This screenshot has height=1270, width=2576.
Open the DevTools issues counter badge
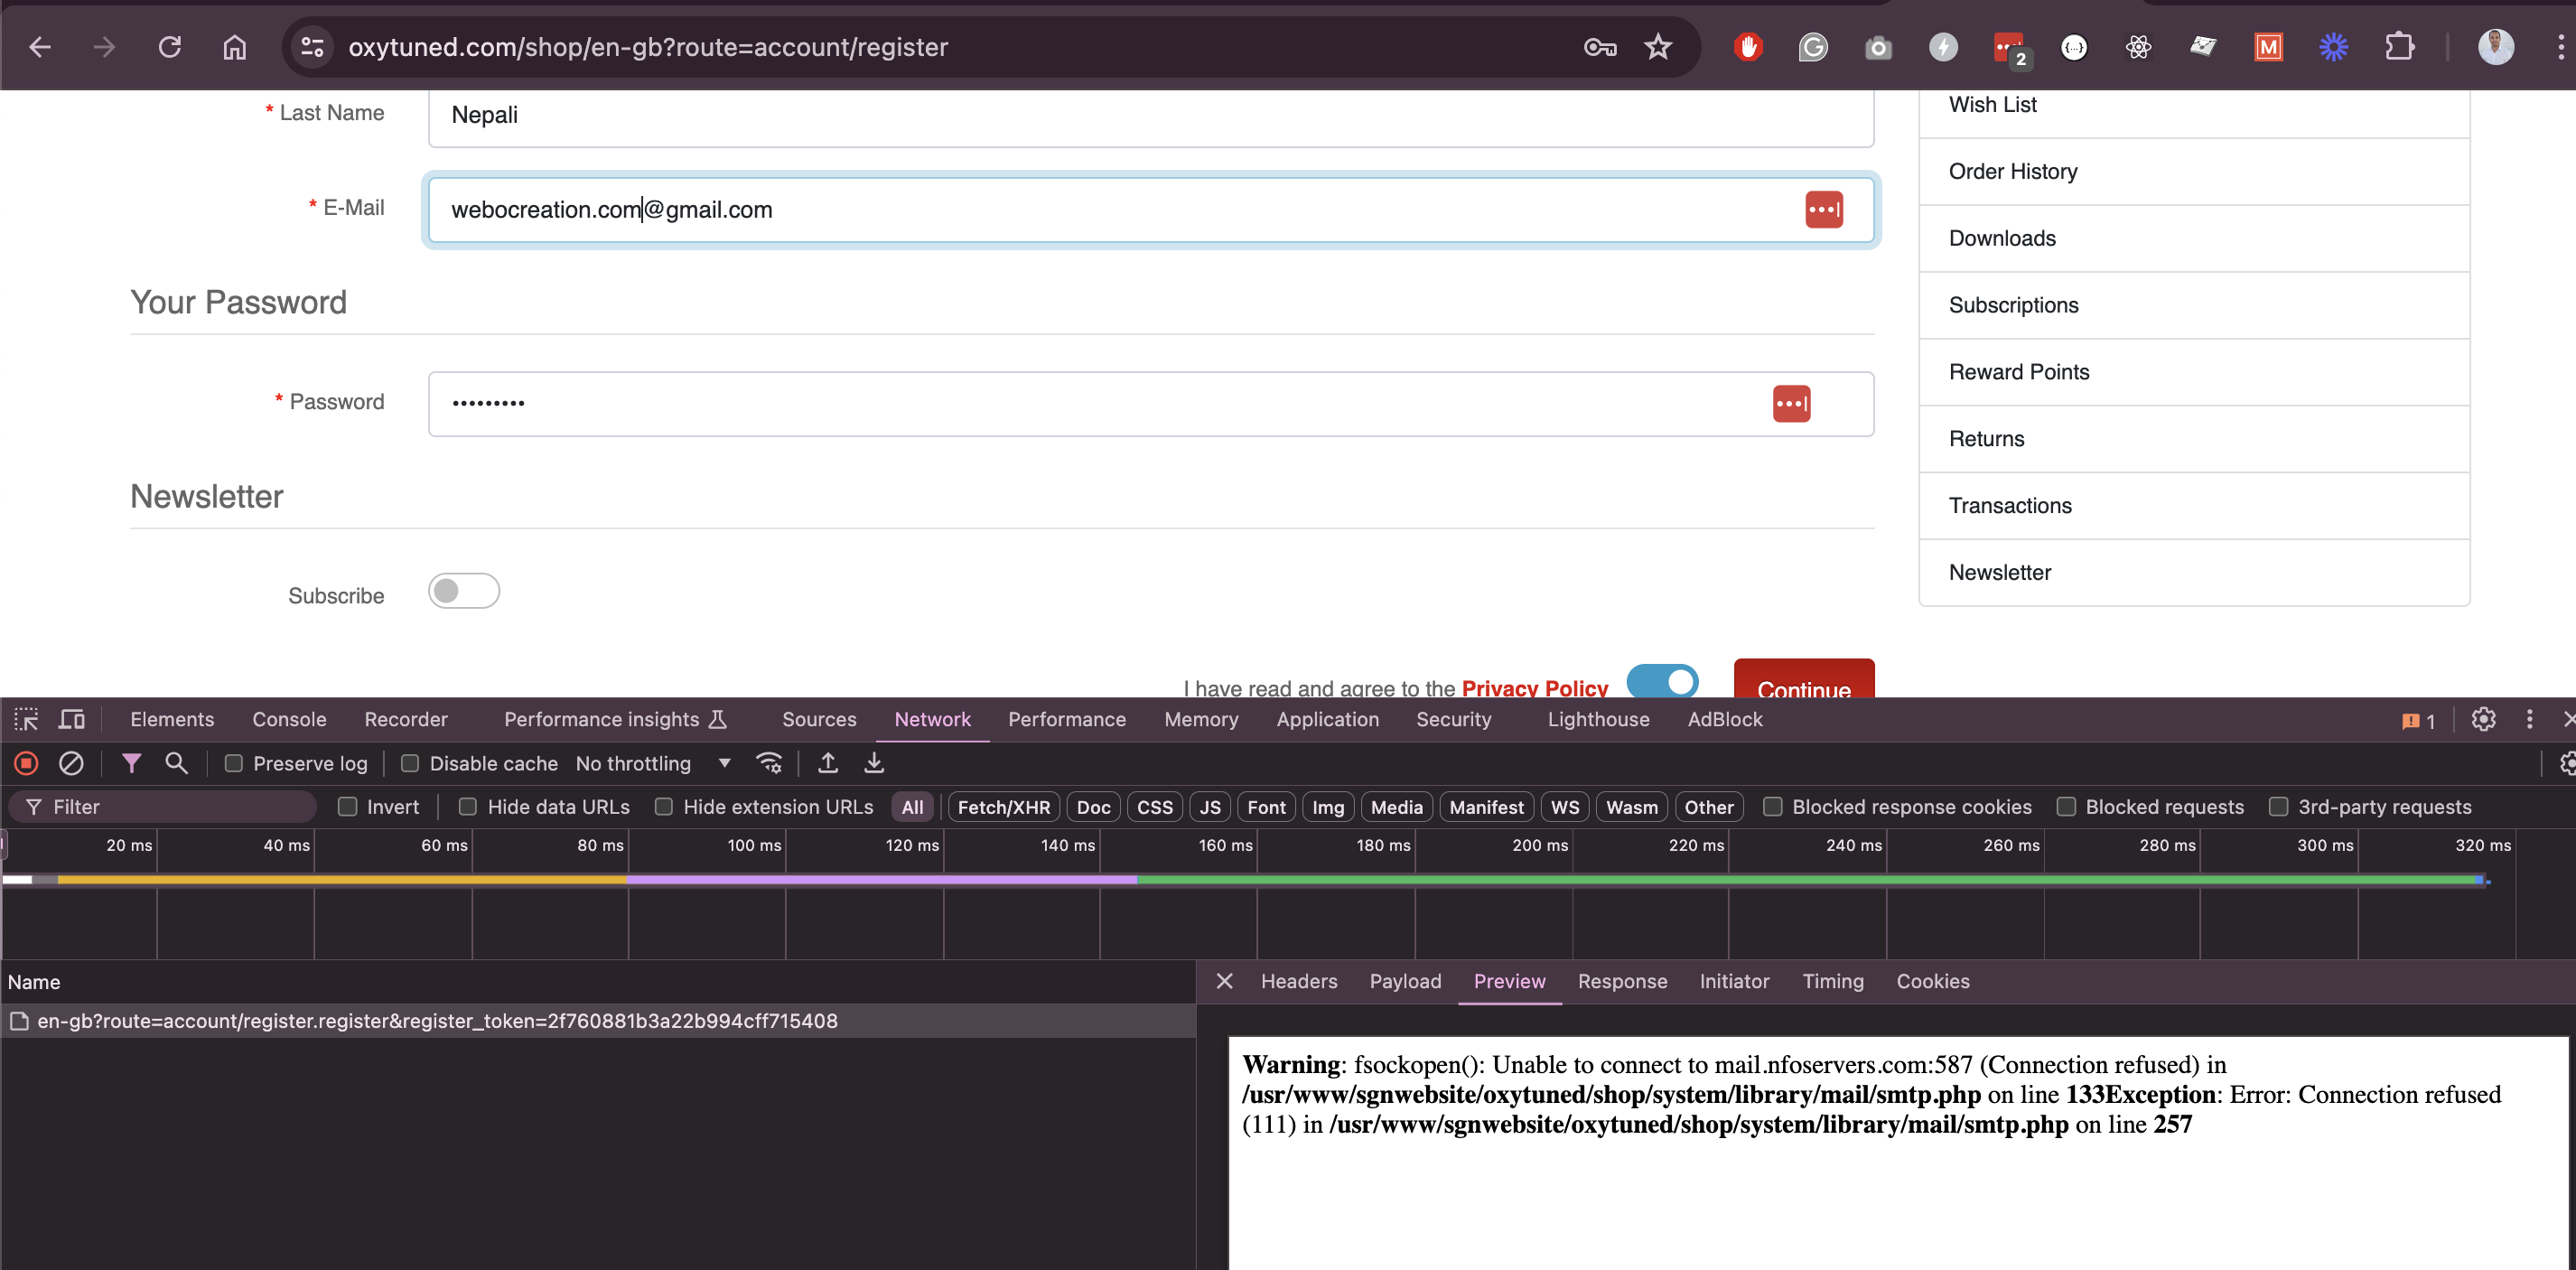pyautogui.click(x=2418, y=721)
